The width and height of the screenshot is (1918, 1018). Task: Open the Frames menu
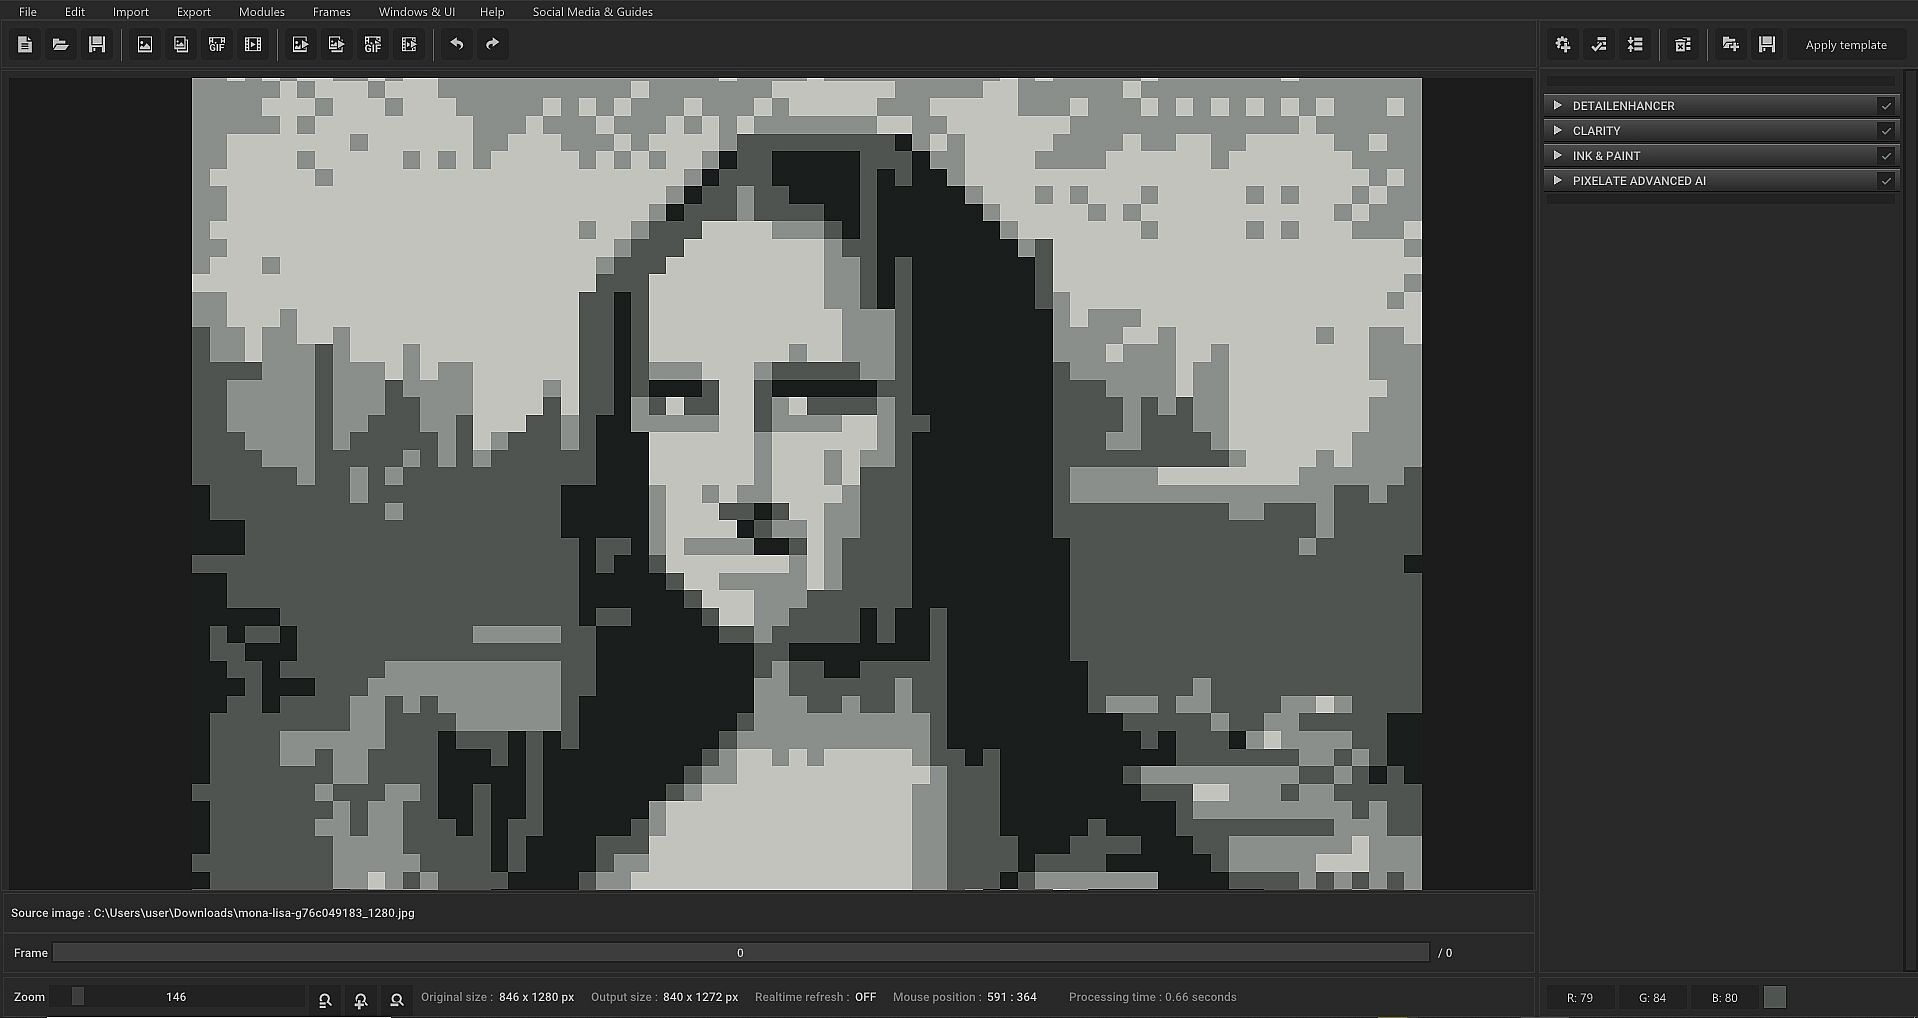[x=332, y=12]
